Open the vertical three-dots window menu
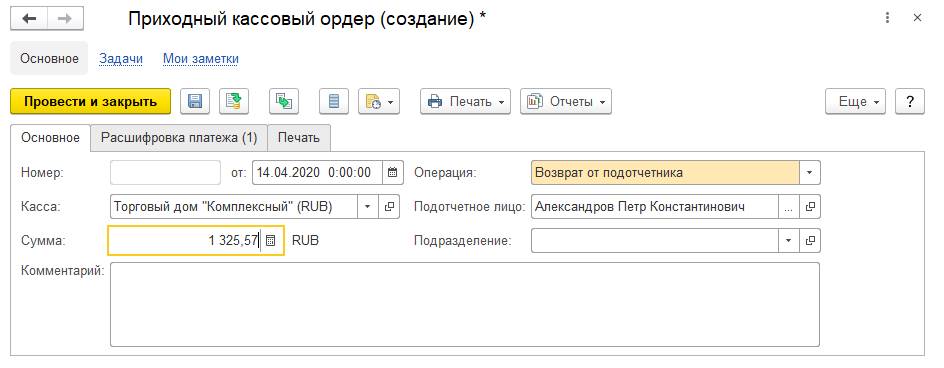Image resolution: width=944 pixels, height=368 pixels. (887, 18)
